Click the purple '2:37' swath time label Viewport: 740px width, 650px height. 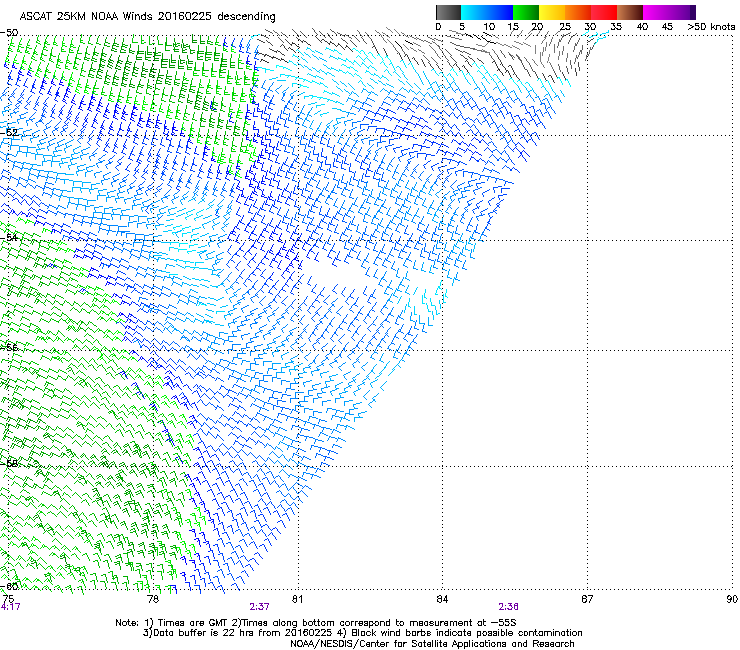coord(260,607)
